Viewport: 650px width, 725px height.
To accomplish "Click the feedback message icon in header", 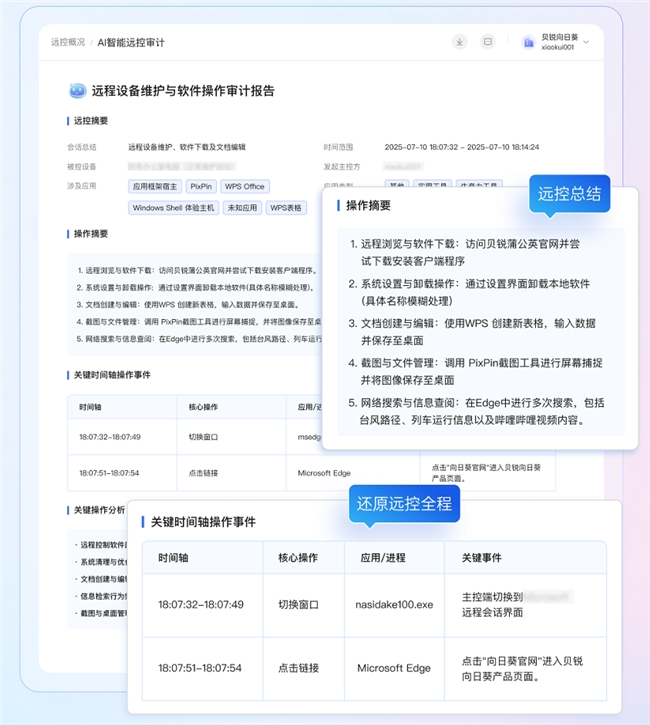I will pos(488,42).
